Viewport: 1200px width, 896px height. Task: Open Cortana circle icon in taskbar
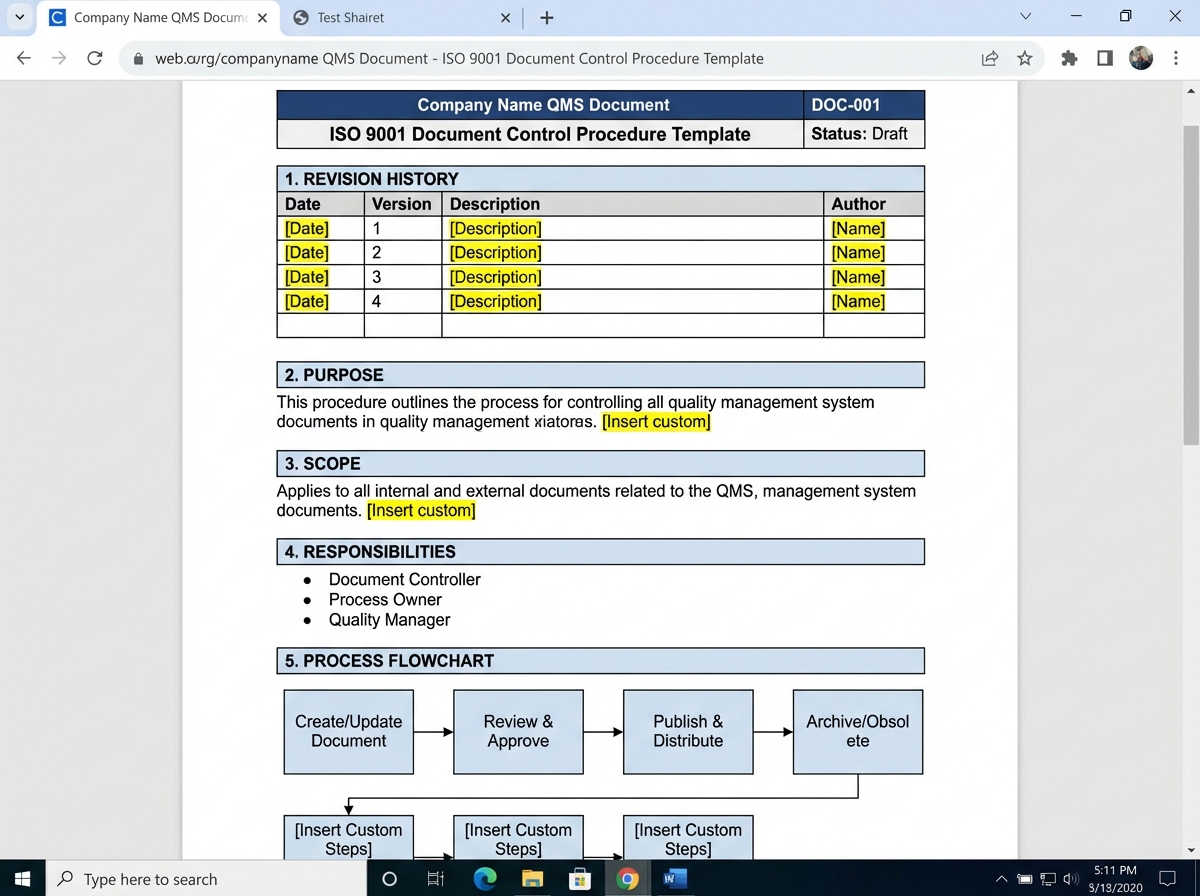390,879
